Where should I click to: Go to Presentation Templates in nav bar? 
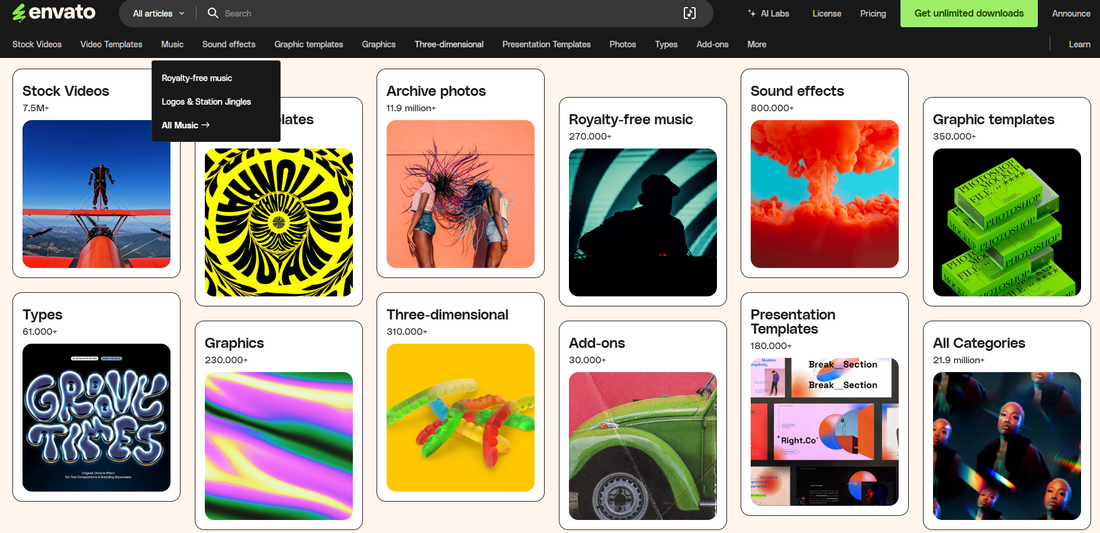pos(546,44)
